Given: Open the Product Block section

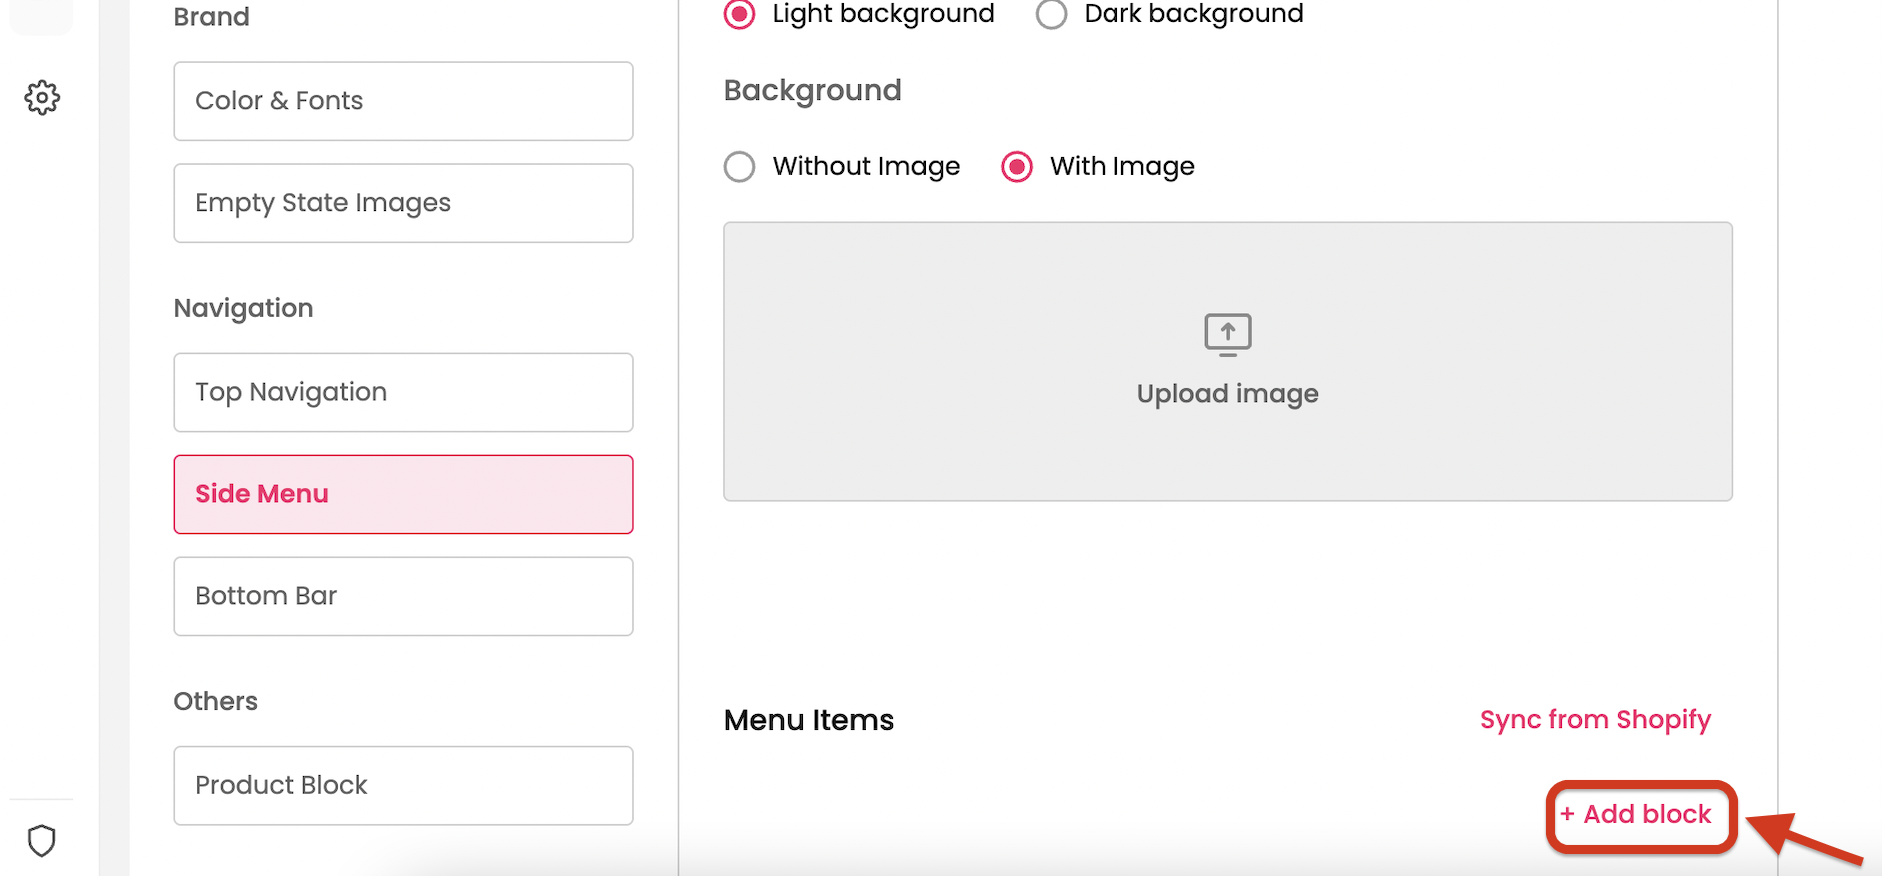Looking at the screenshot, I should (x=403, y=785).
